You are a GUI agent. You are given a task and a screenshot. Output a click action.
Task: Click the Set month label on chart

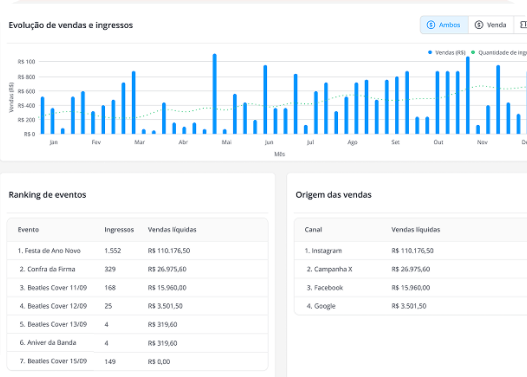tap(396, 142)
